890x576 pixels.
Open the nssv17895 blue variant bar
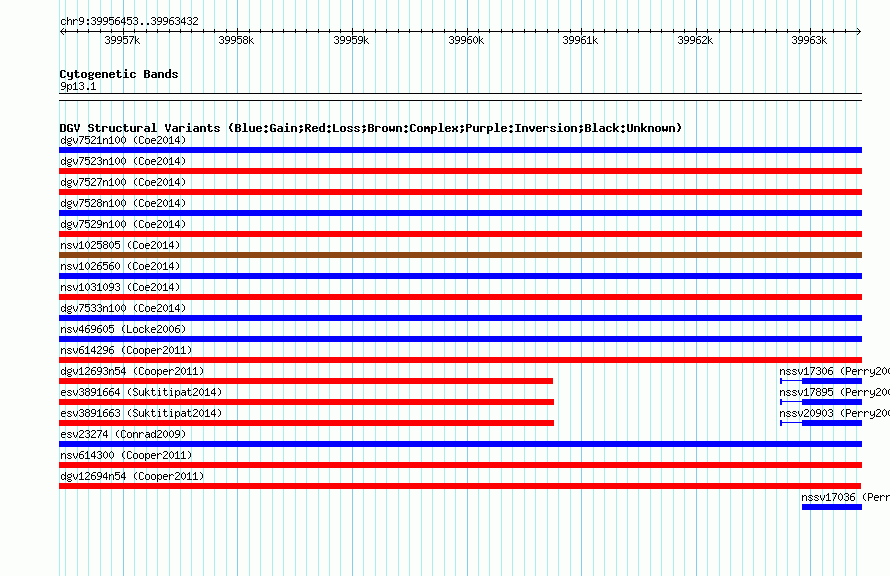tap(832, 402)
